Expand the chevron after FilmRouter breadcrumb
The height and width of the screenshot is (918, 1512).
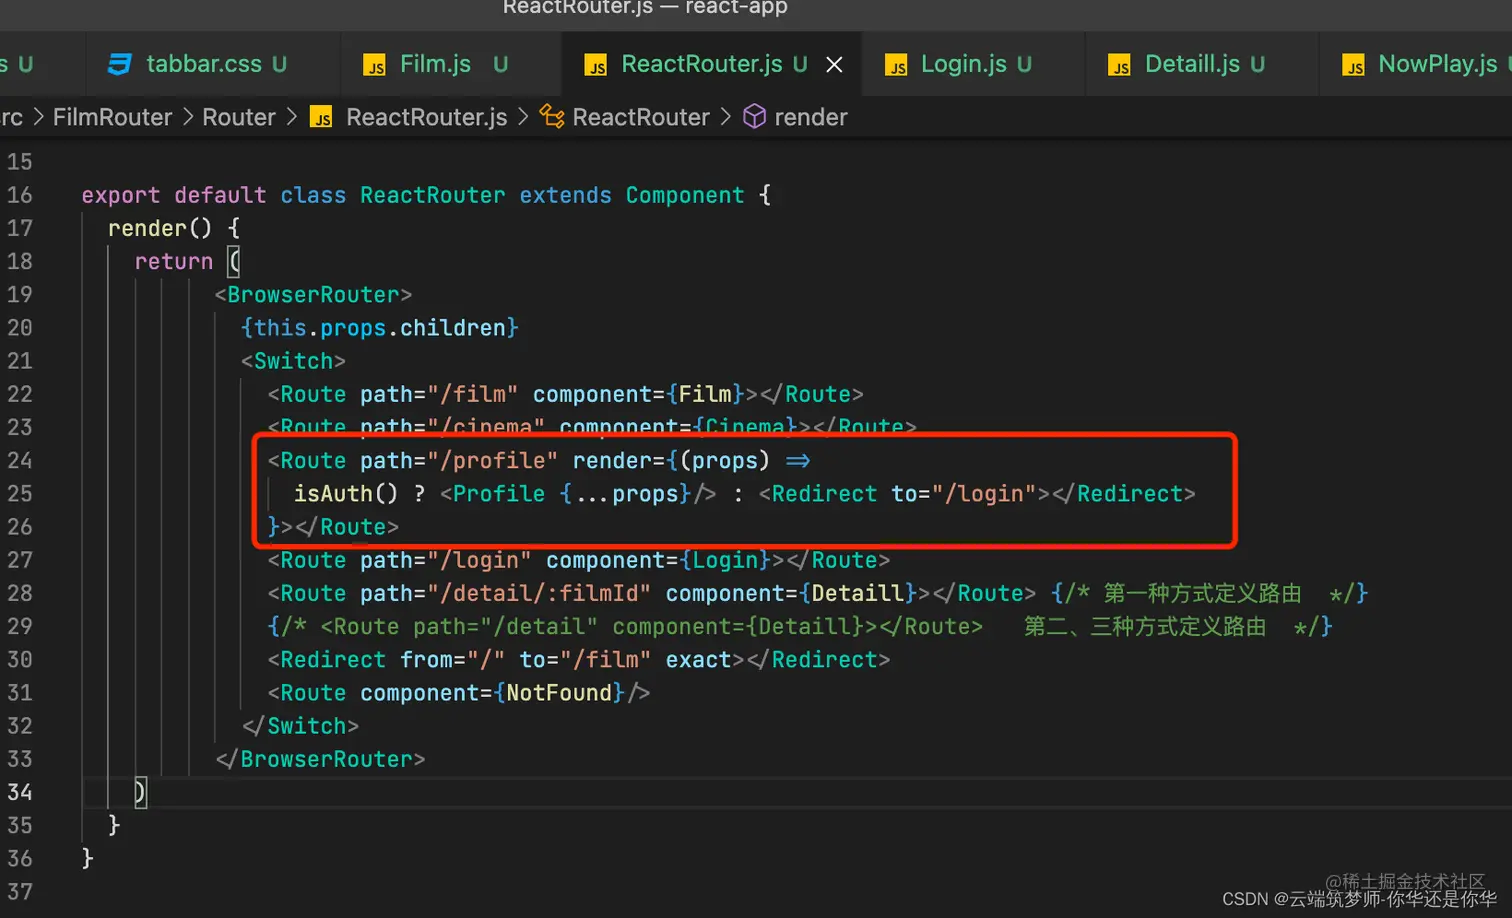coord(188,117)
